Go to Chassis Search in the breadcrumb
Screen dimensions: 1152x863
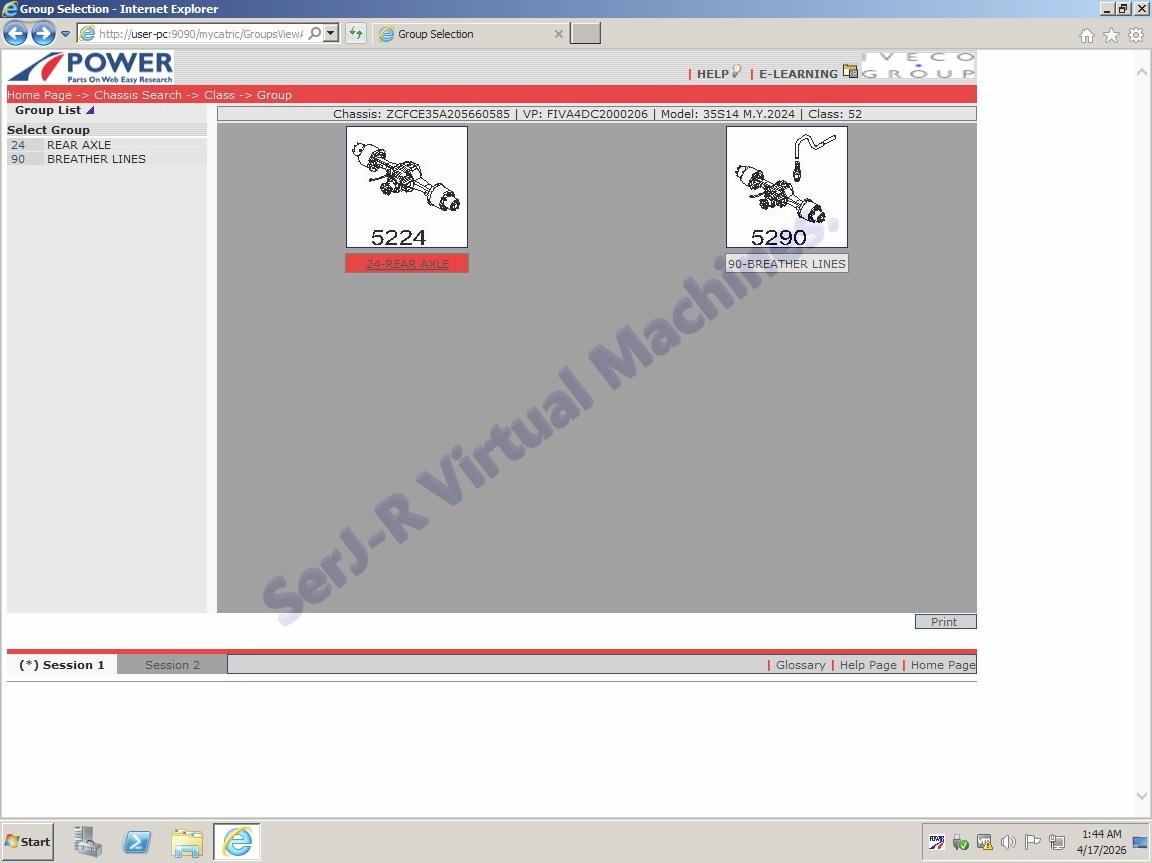(138, 95)
